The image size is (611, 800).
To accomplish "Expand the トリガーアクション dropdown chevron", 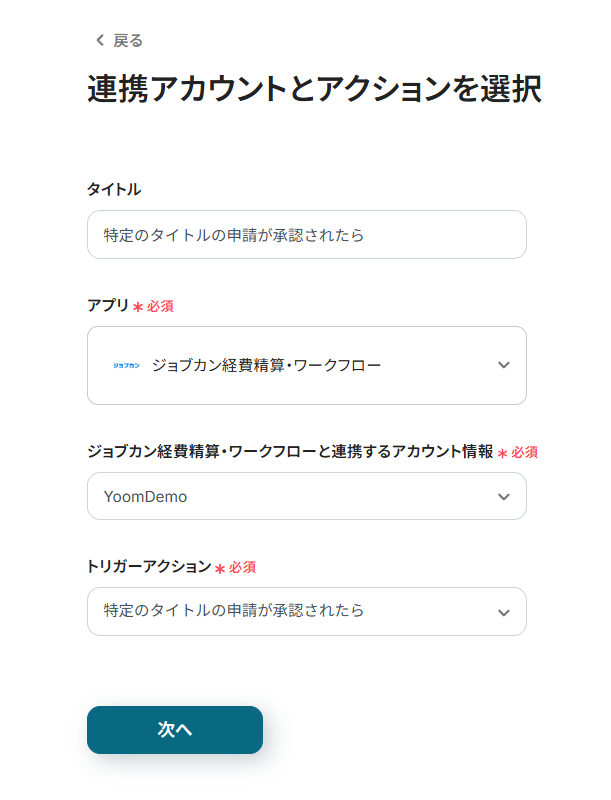I will 503,612.
